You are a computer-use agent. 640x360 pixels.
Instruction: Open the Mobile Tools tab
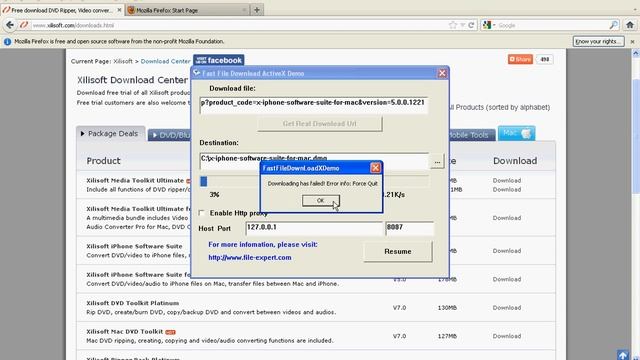(472, 135)
